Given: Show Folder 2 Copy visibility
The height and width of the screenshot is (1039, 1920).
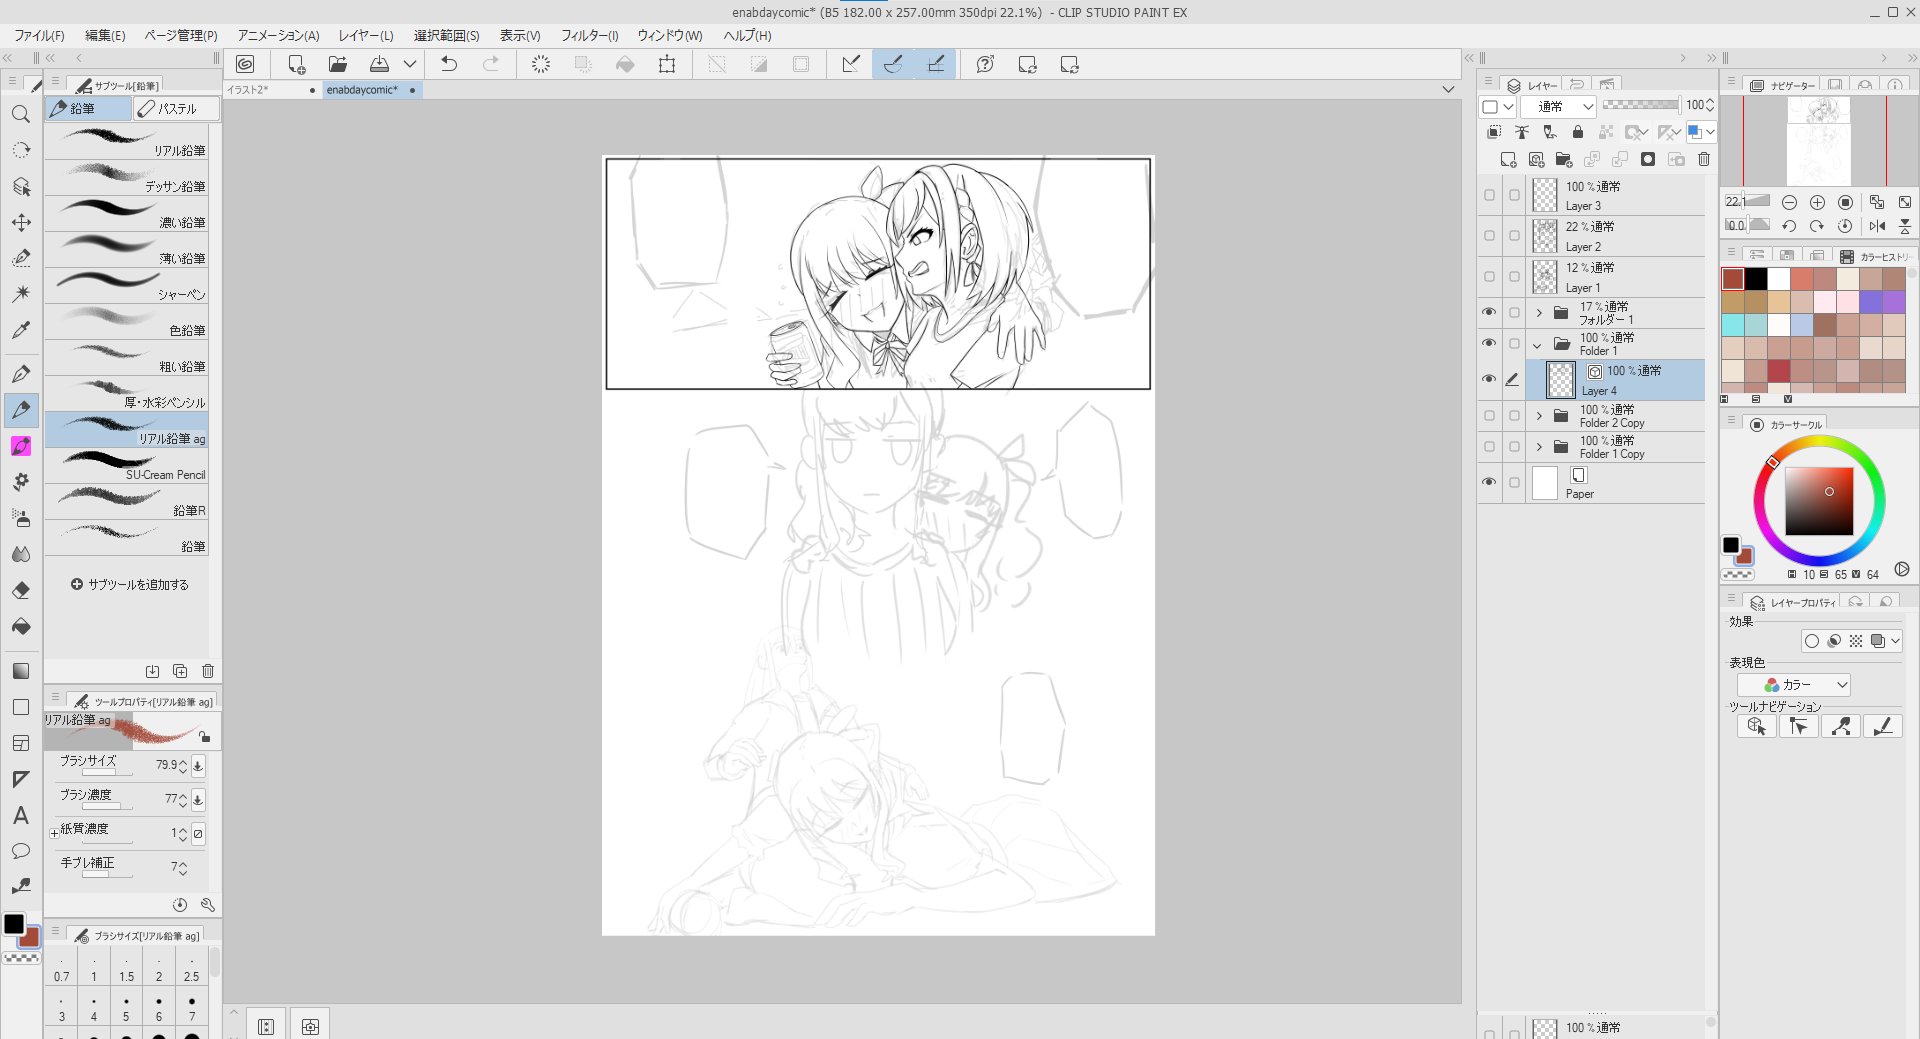Looking at the screenshot, I should click(1489, 416).
